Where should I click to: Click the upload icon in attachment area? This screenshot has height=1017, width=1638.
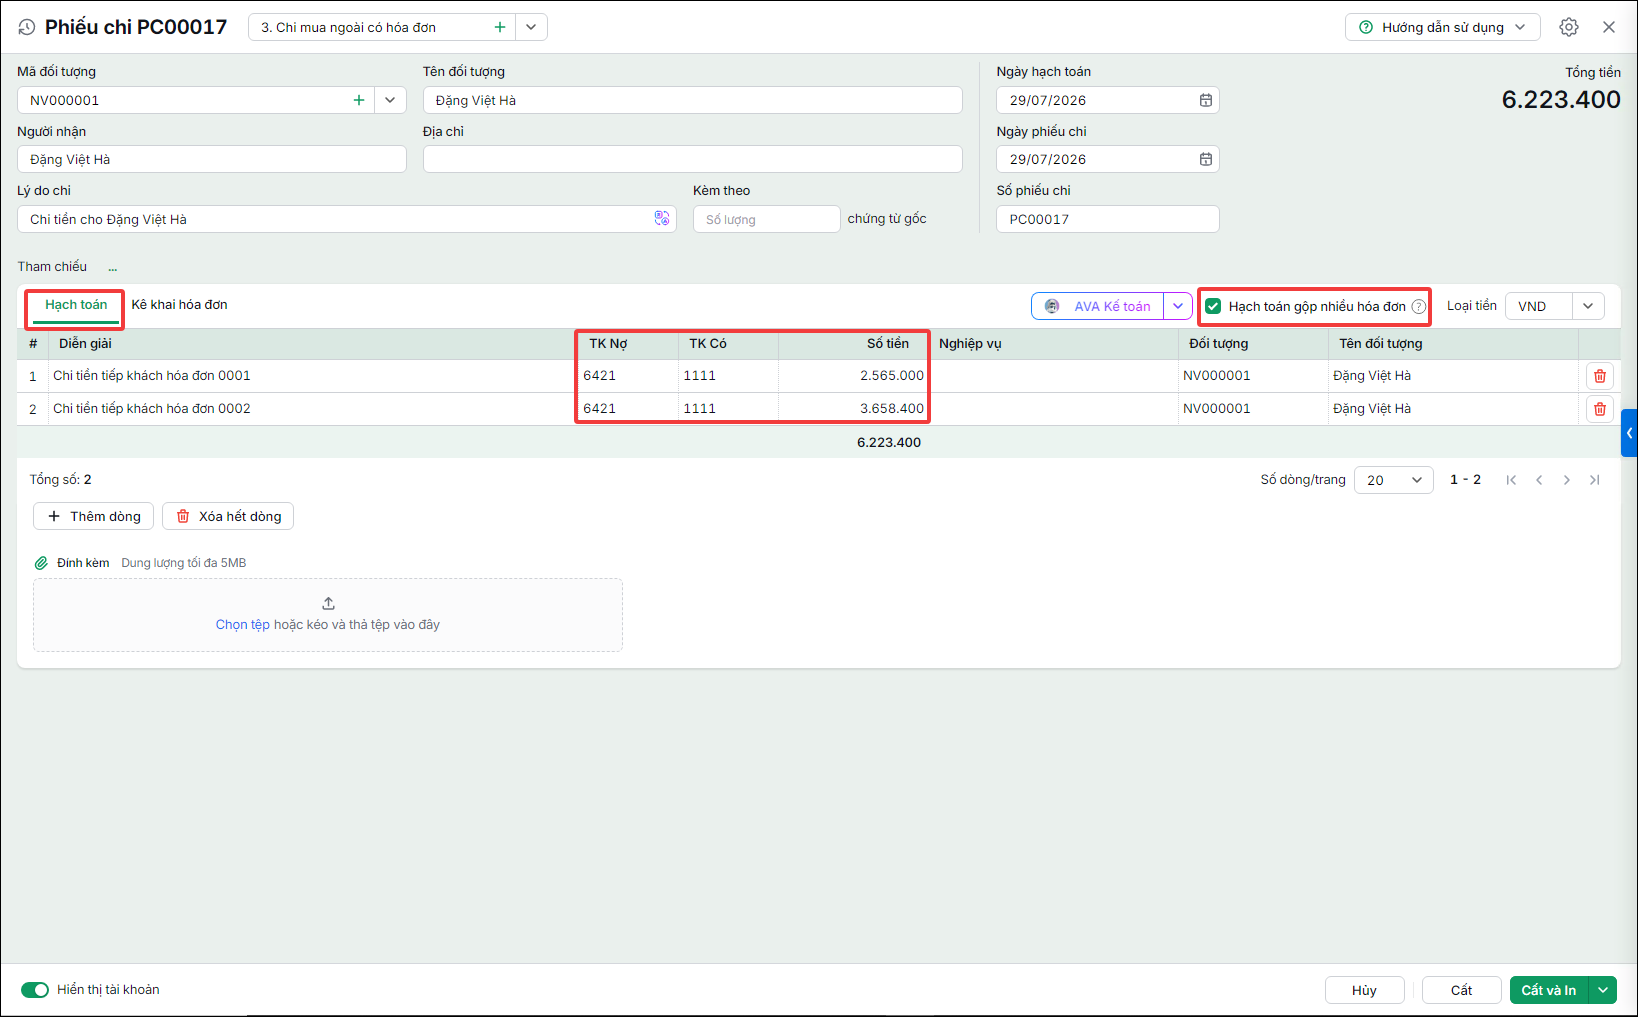click(328, 604)
